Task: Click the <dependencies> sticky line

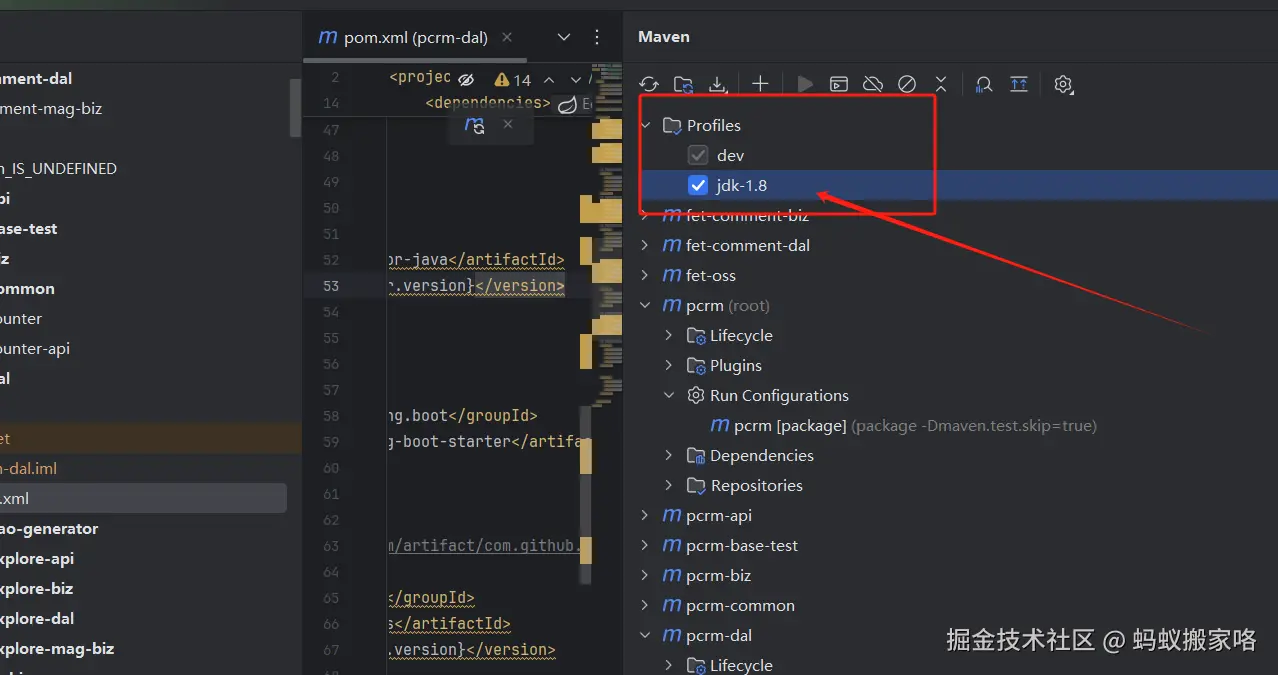Action: 488,103
